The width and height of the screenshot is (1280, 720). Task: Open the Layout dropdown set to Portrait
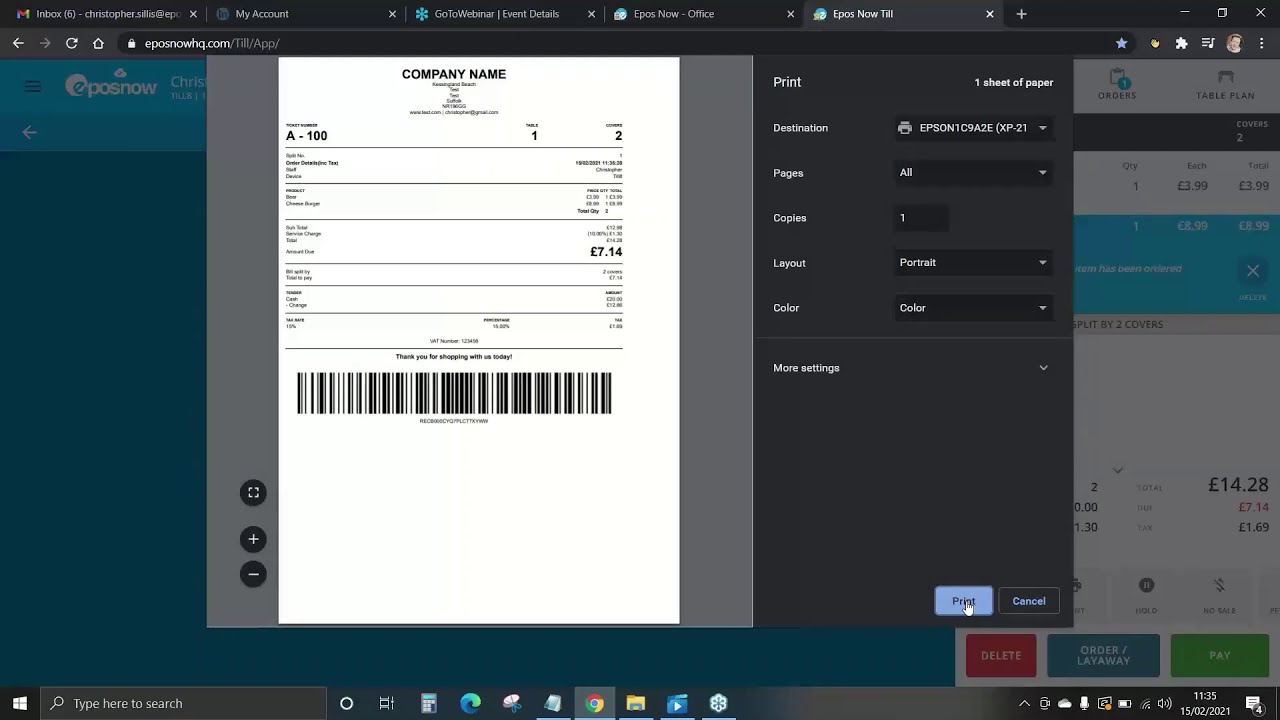pos(973,263)
